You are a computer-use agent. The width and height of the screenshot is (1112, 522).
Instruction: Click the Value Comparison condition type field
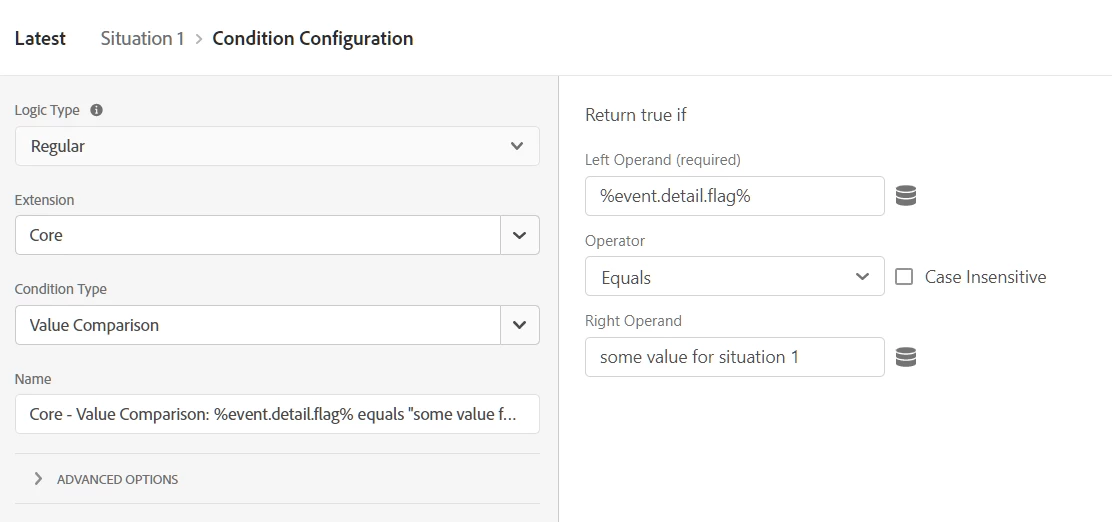[x=257, y=325]
